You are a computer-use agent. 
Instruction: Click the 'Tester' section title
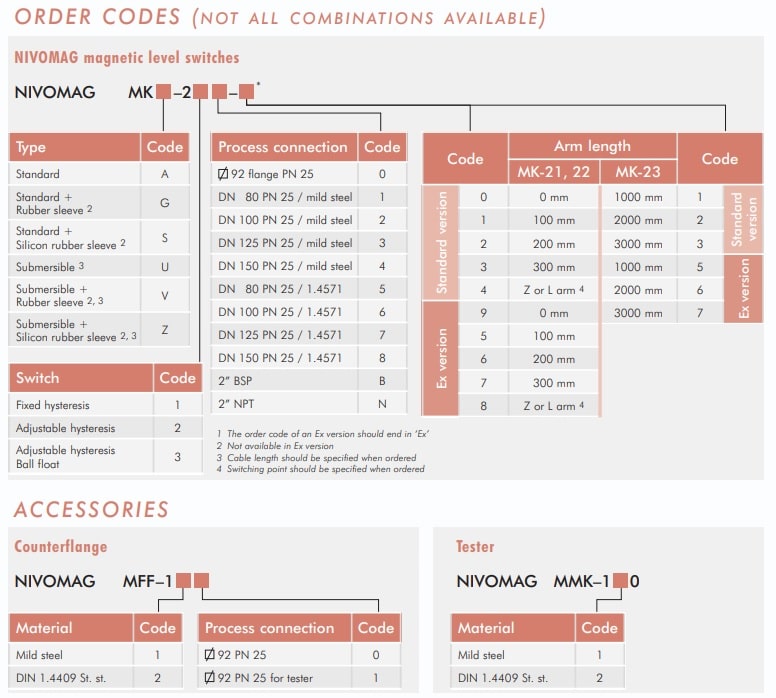tap(475, 547)
